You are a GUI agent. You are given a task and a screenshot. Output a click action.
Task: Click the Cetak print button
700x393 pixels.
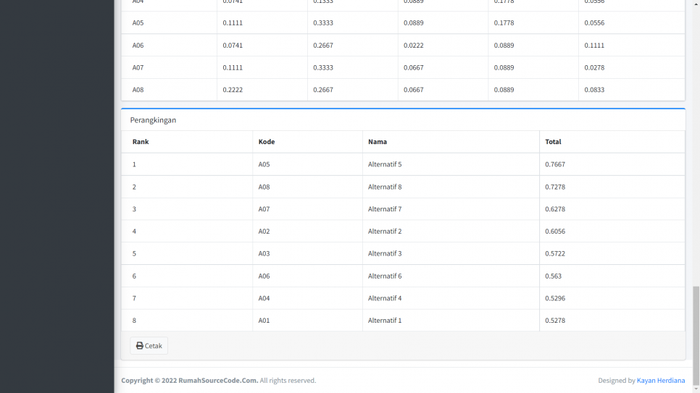coord(149,346)
